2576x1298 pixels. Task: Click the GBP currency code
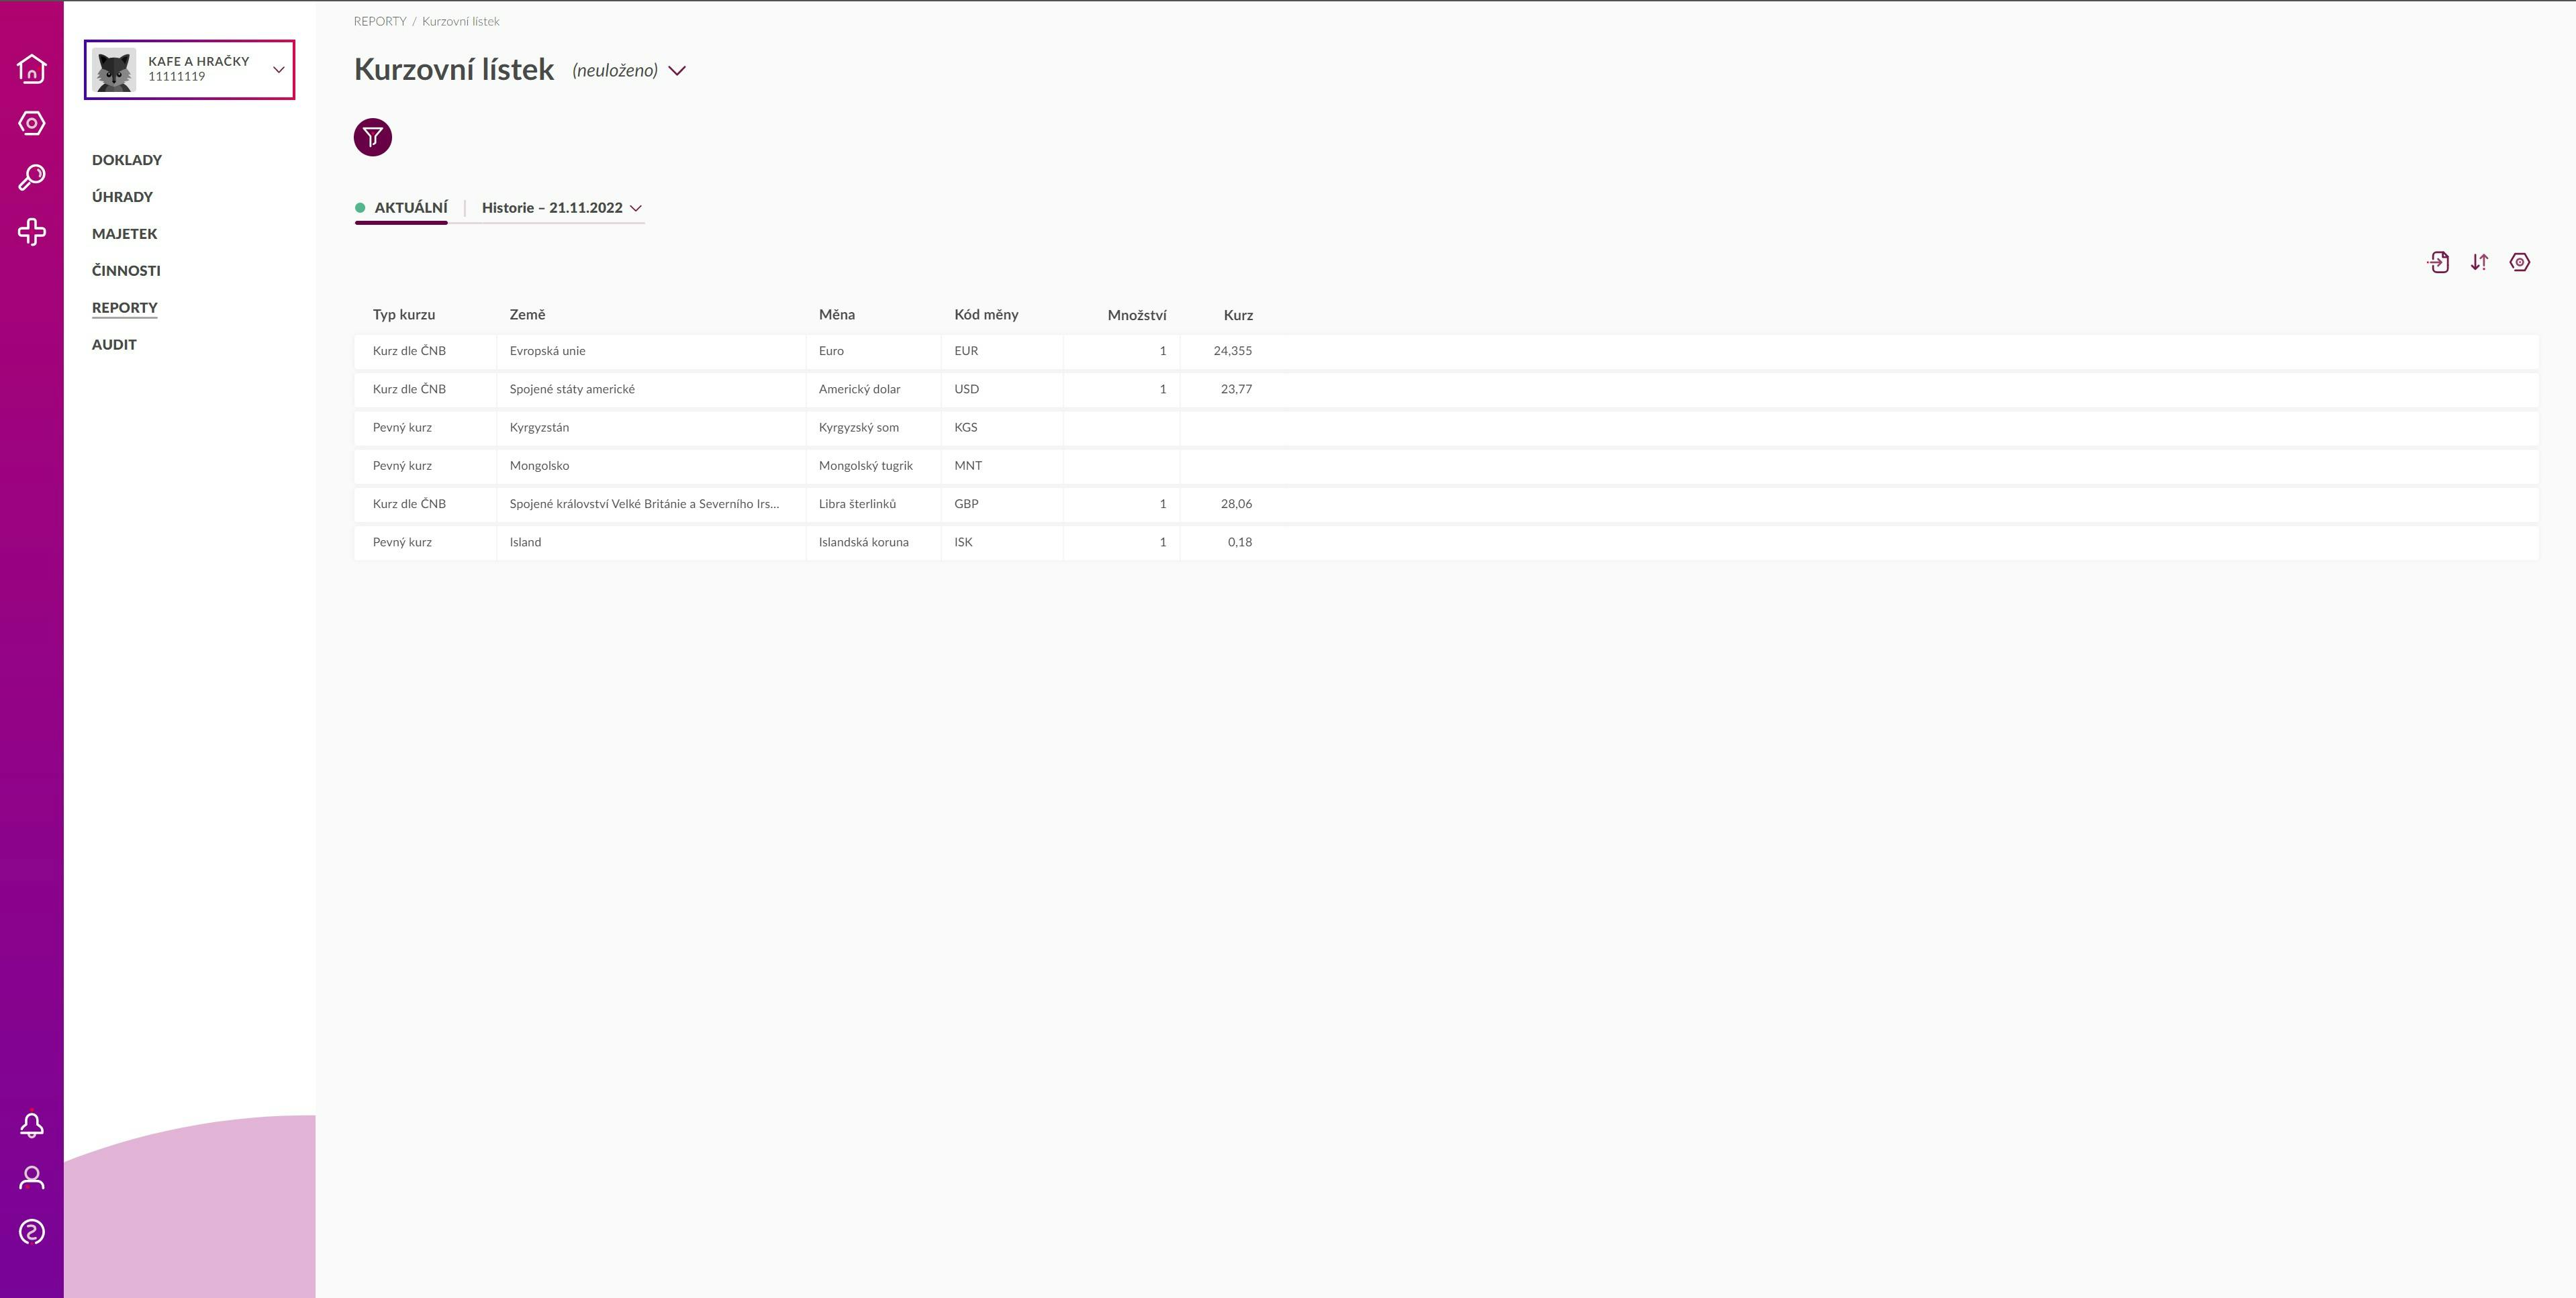[966, 504]
